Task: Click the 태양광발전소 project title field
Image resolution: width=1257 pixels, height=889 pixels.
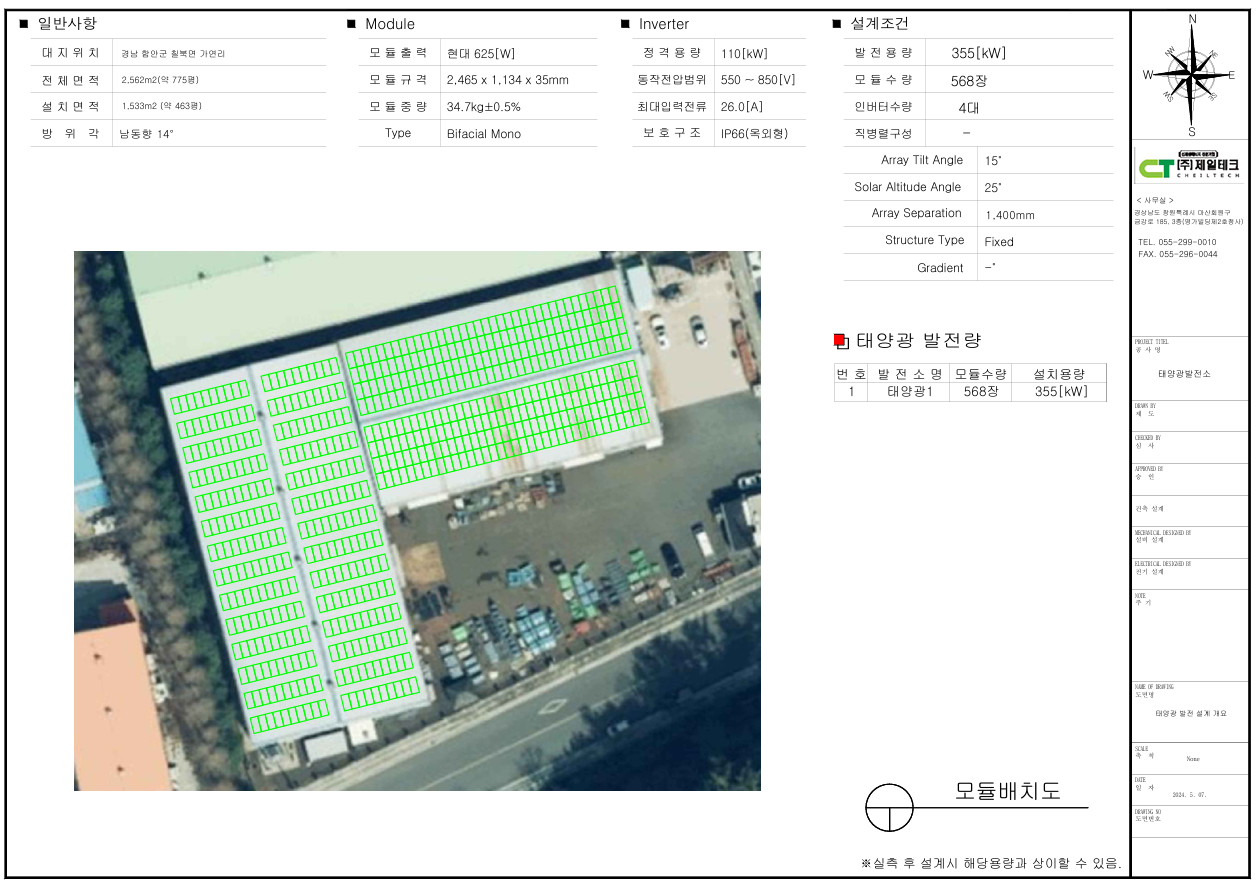Action: tap(1184, 373)
